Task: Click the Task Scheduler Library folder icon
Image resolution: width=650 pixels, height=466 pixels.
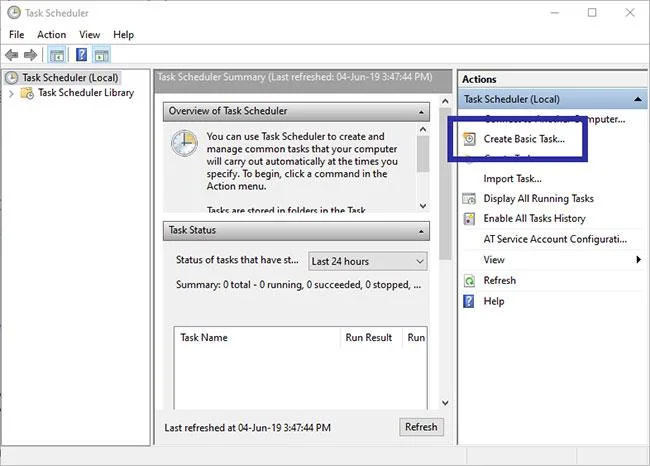Action: coord(27,93)
